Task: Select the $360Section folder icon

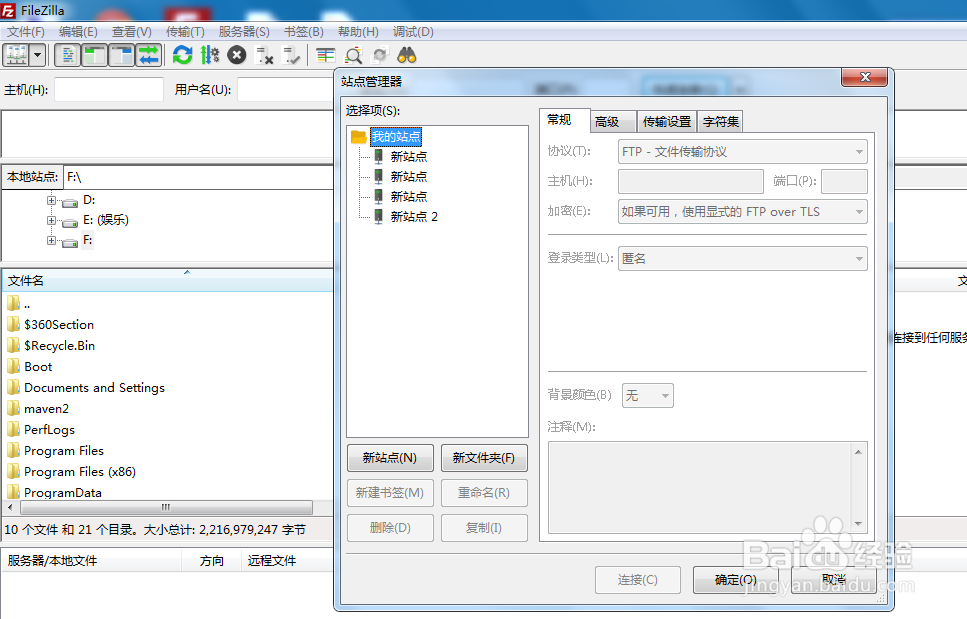Action: pyautogui.click(x=14, y=324)
